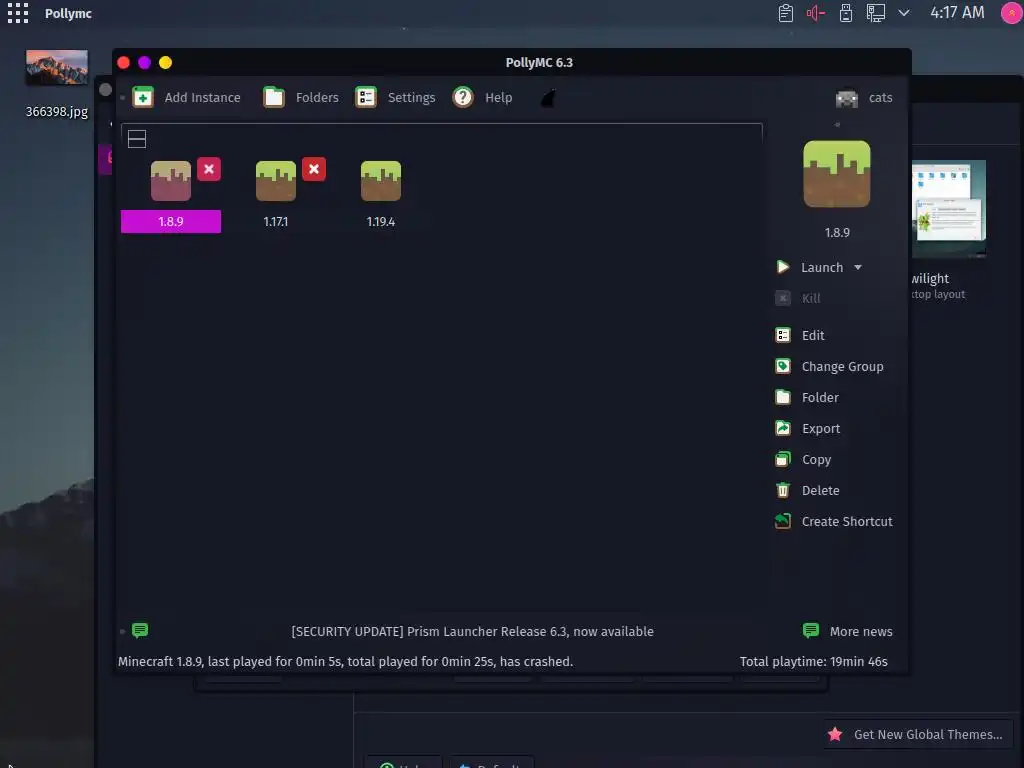
Task: Open Settings via its toolbar icon
Action: pos(366,97)
